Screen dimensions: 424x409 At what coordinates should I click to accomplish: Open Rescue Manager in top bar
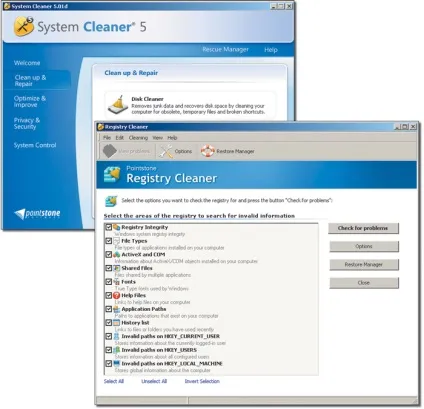click(225, 50)
